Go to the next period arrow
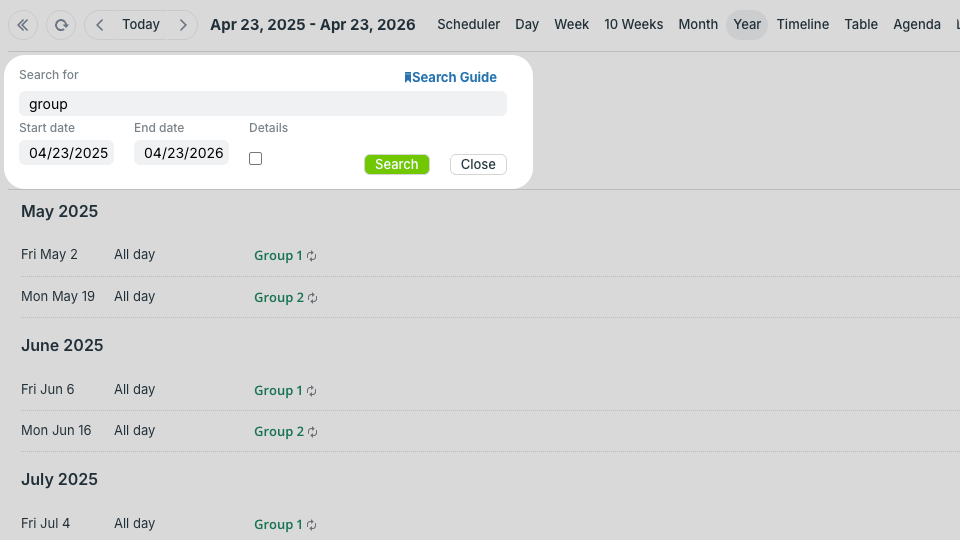The height and width of the screenshot is (540, 960). (x=182, y=25)
